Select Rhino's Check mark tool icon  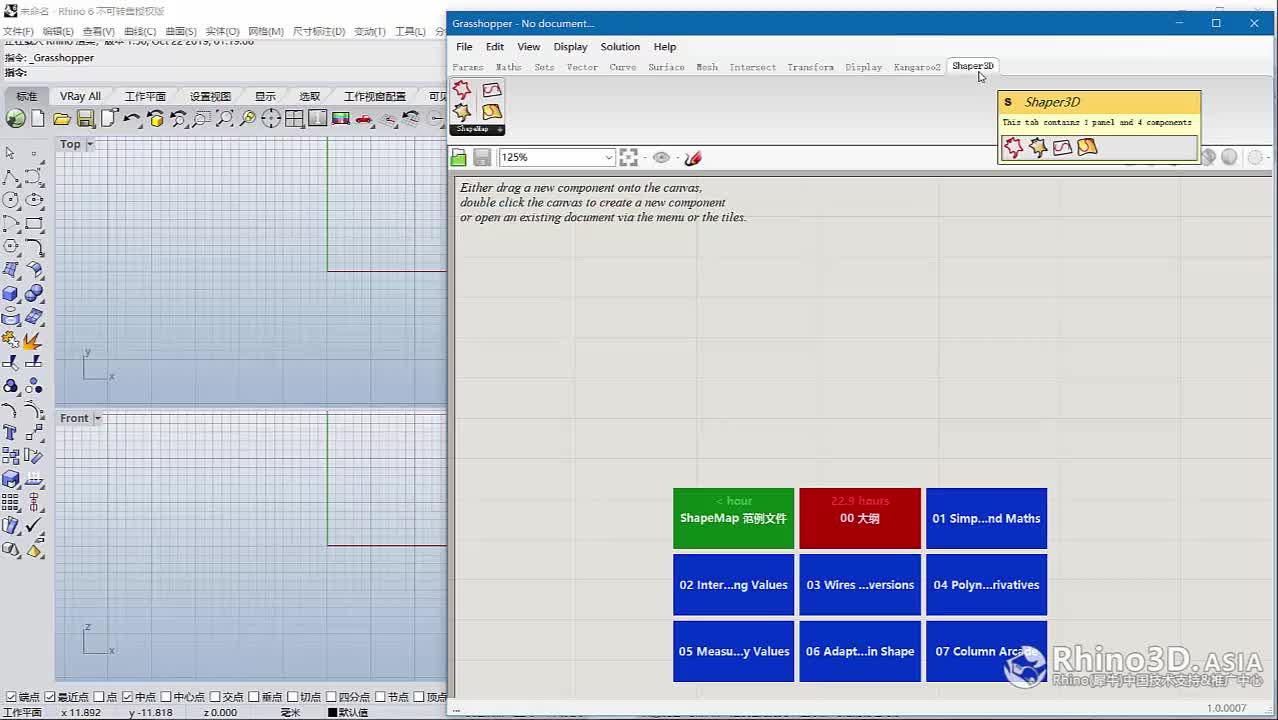(34, 525)
